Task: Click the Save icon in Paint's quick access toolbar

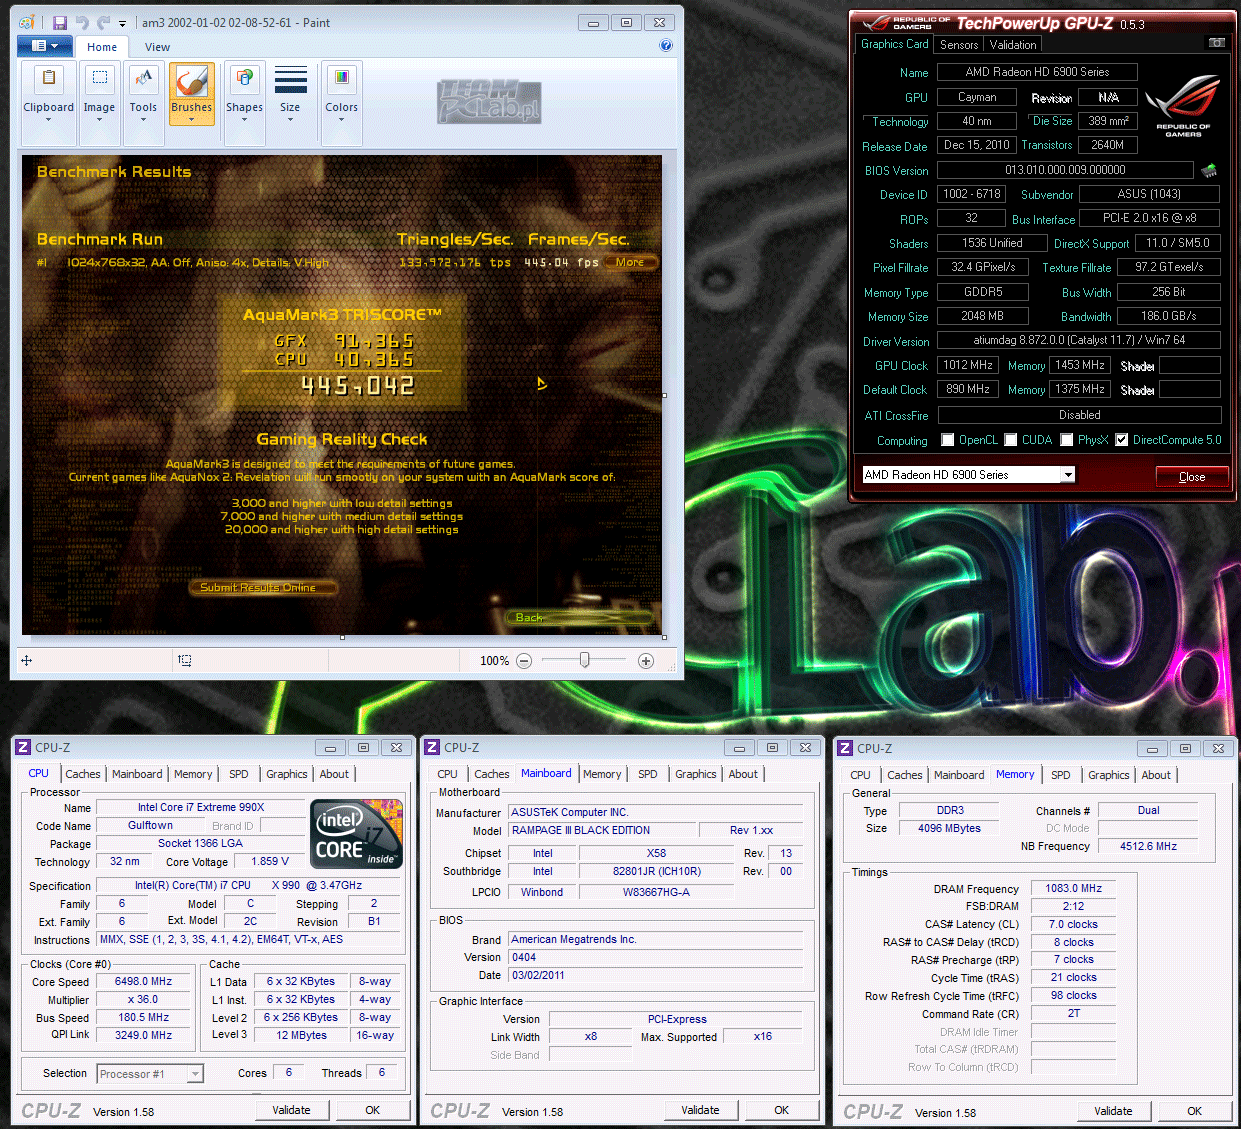Action: 60,23
